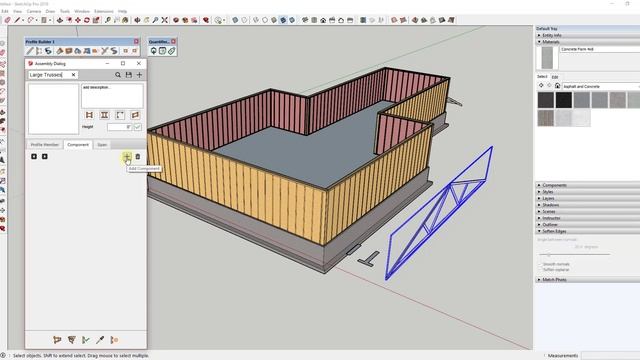Pick the first dark gray asphalt swatch
This screenshot has width=640, height=360.
click(x=546, y=100)
